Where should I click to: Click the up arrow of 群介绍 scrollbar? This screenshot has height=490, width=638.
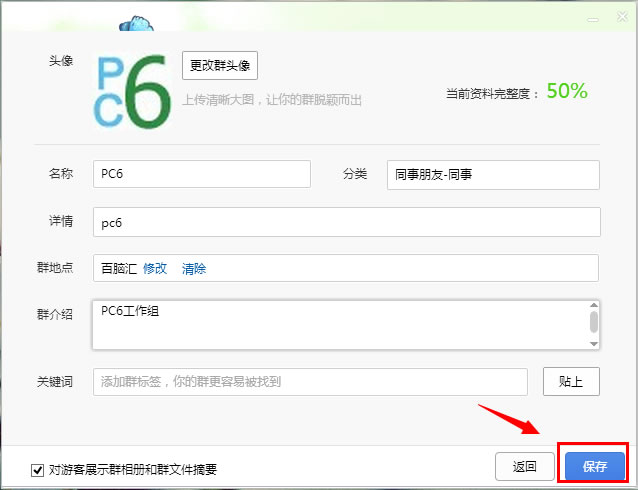click(593, 305)
